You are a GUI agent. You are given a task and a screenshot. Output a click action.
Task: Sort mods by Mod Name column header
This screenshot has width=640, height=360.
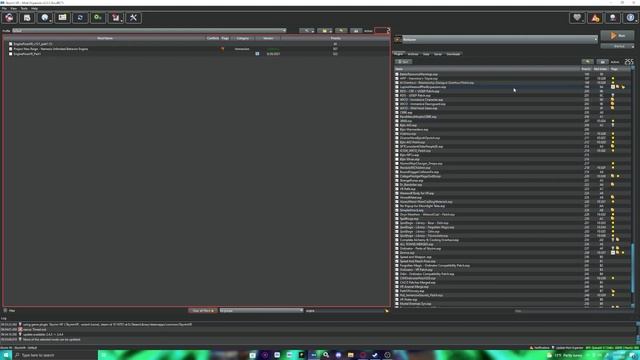coord(105,38)
